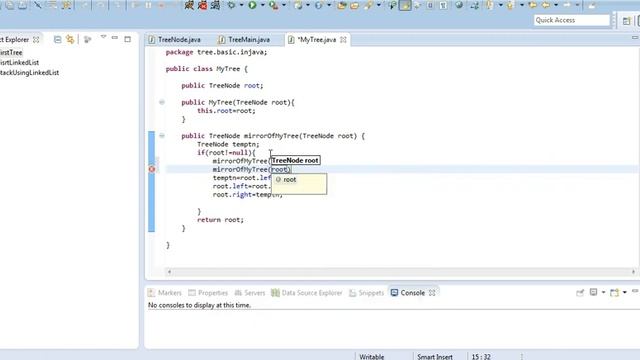Click the green Run button in toolbar

253,5
